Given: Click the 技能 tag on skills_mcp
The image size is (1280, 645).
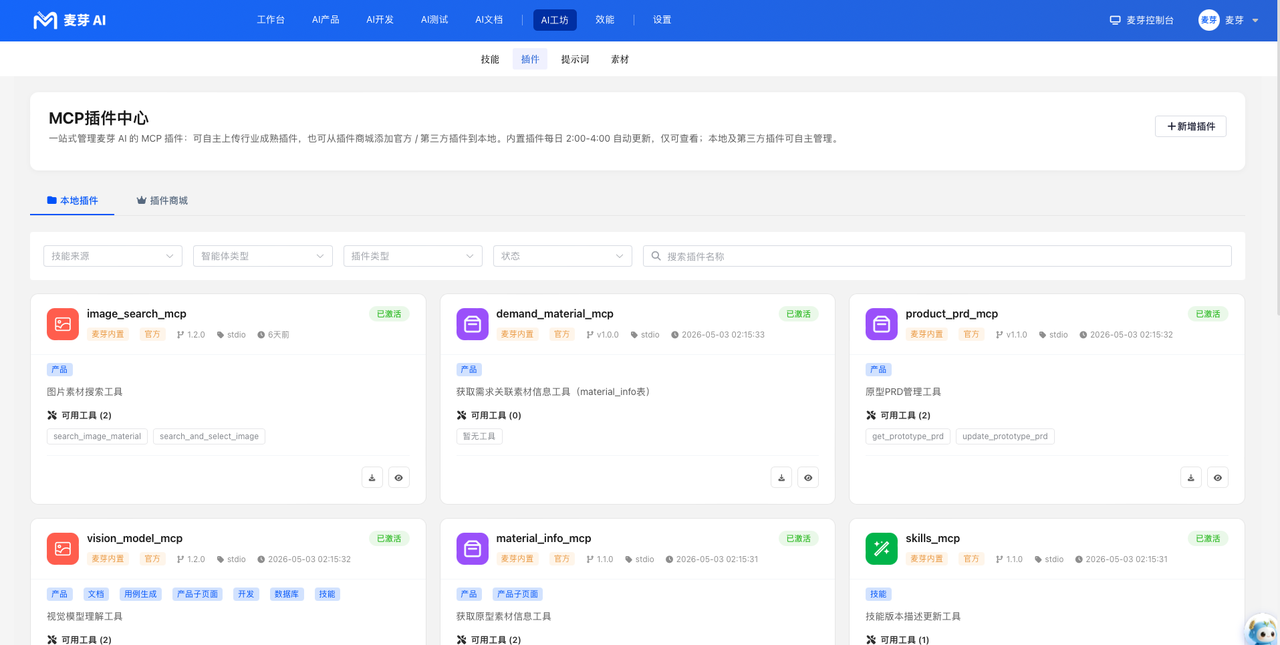Looking at the screenshot, I should coord(878,594).
